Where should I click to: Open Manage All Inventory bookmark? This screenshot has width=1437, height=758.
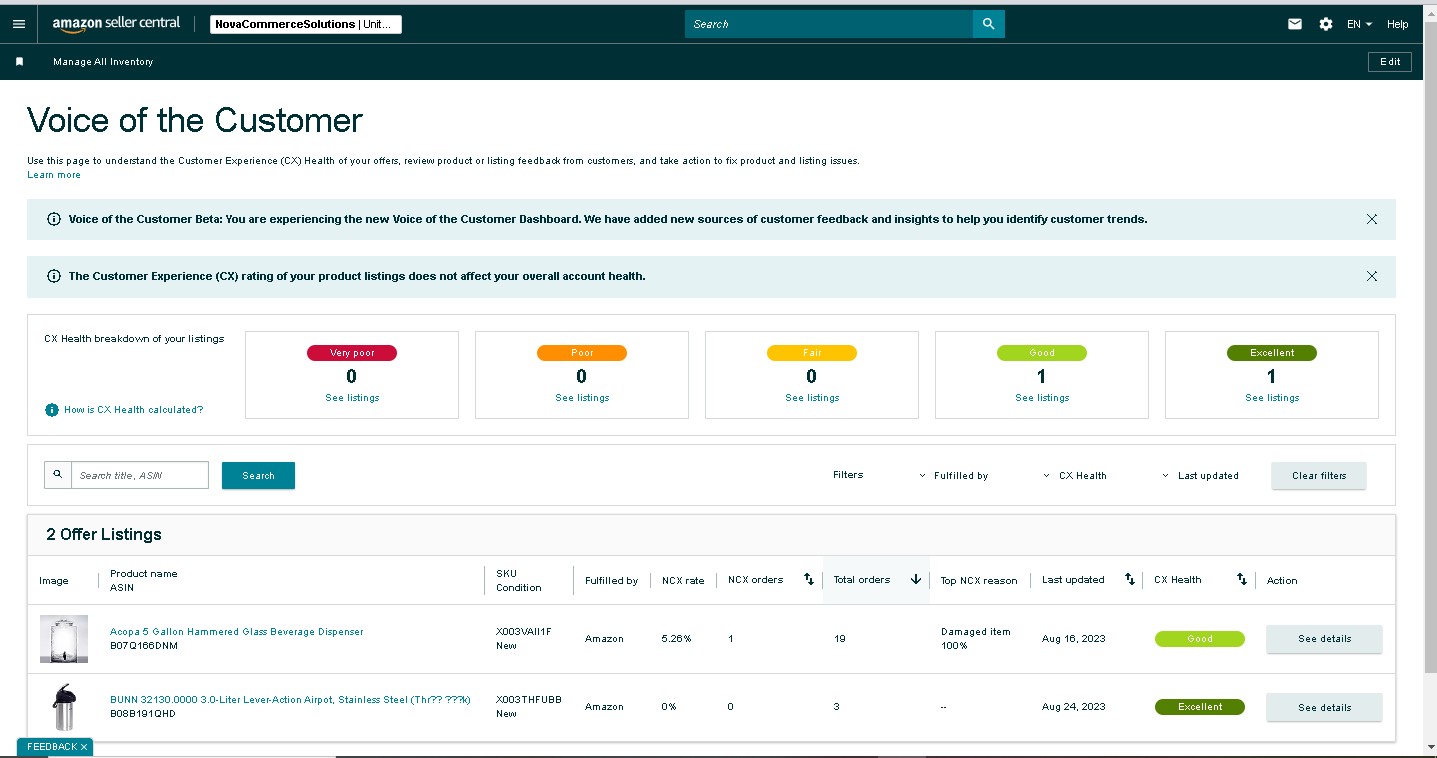tap(103, 62)
